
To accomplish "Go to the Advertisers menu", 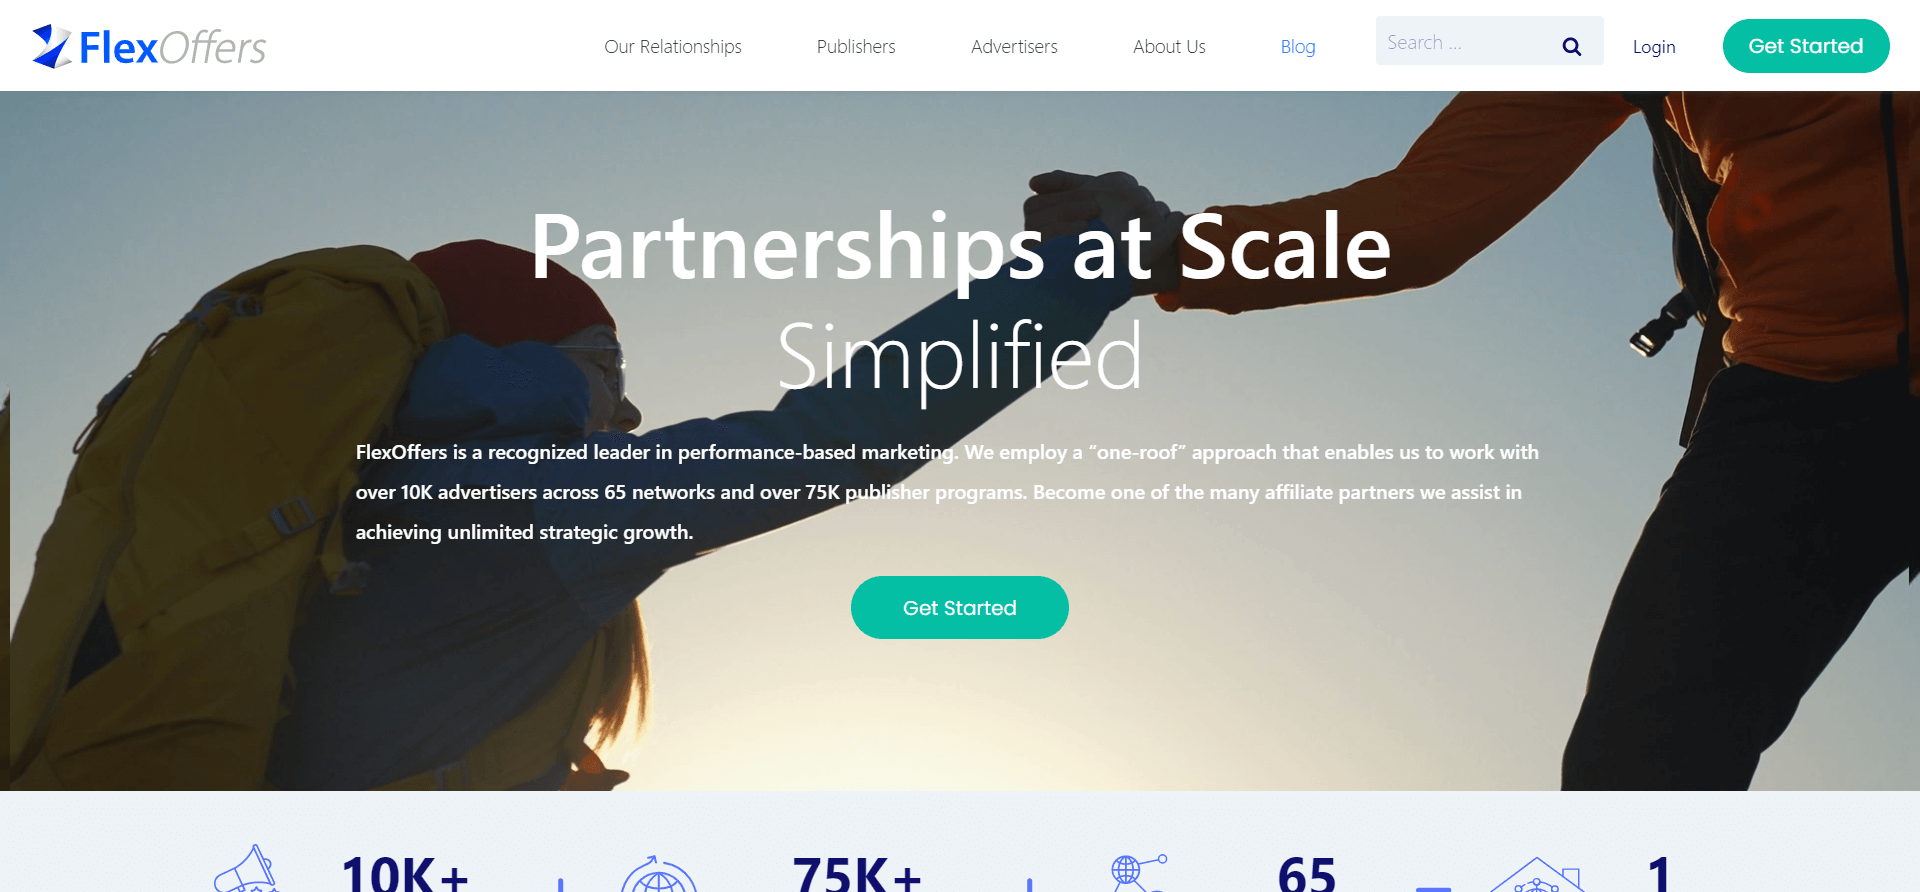I will pyautogui.click(x=1014, y=46).
